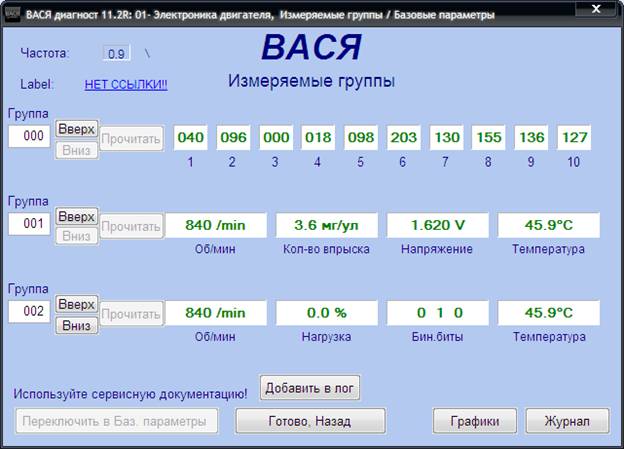Click the app icon in the title bar
The image size is (624, 449).
pos(13,14)
